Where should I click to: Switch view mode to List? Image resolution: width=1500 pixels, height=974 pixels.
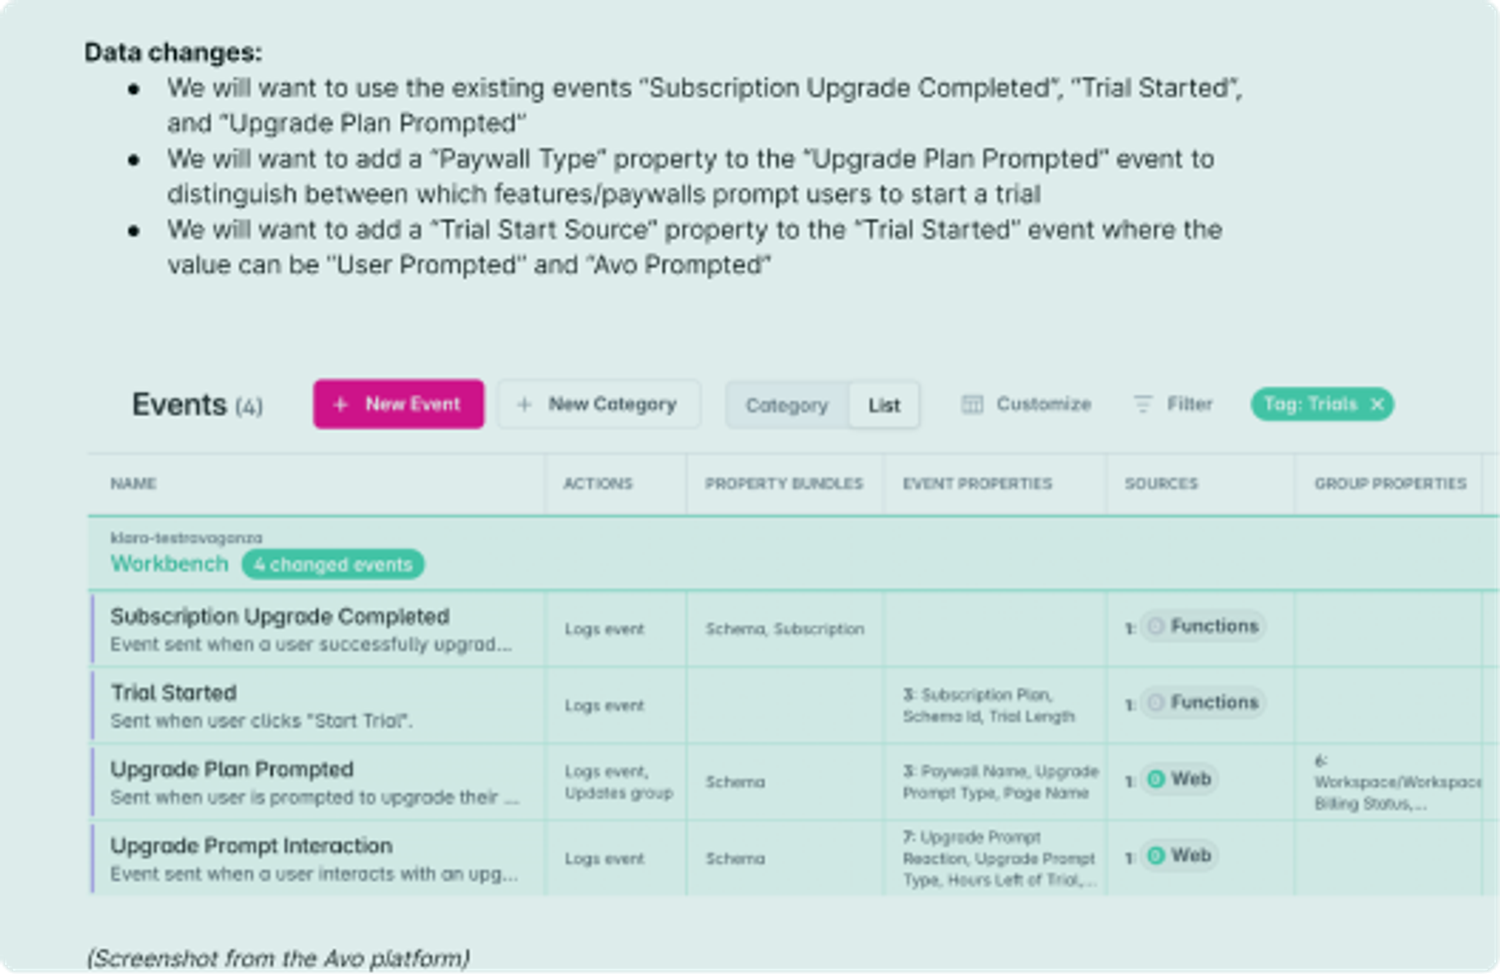pyautogui.click(x=883, y=404)
